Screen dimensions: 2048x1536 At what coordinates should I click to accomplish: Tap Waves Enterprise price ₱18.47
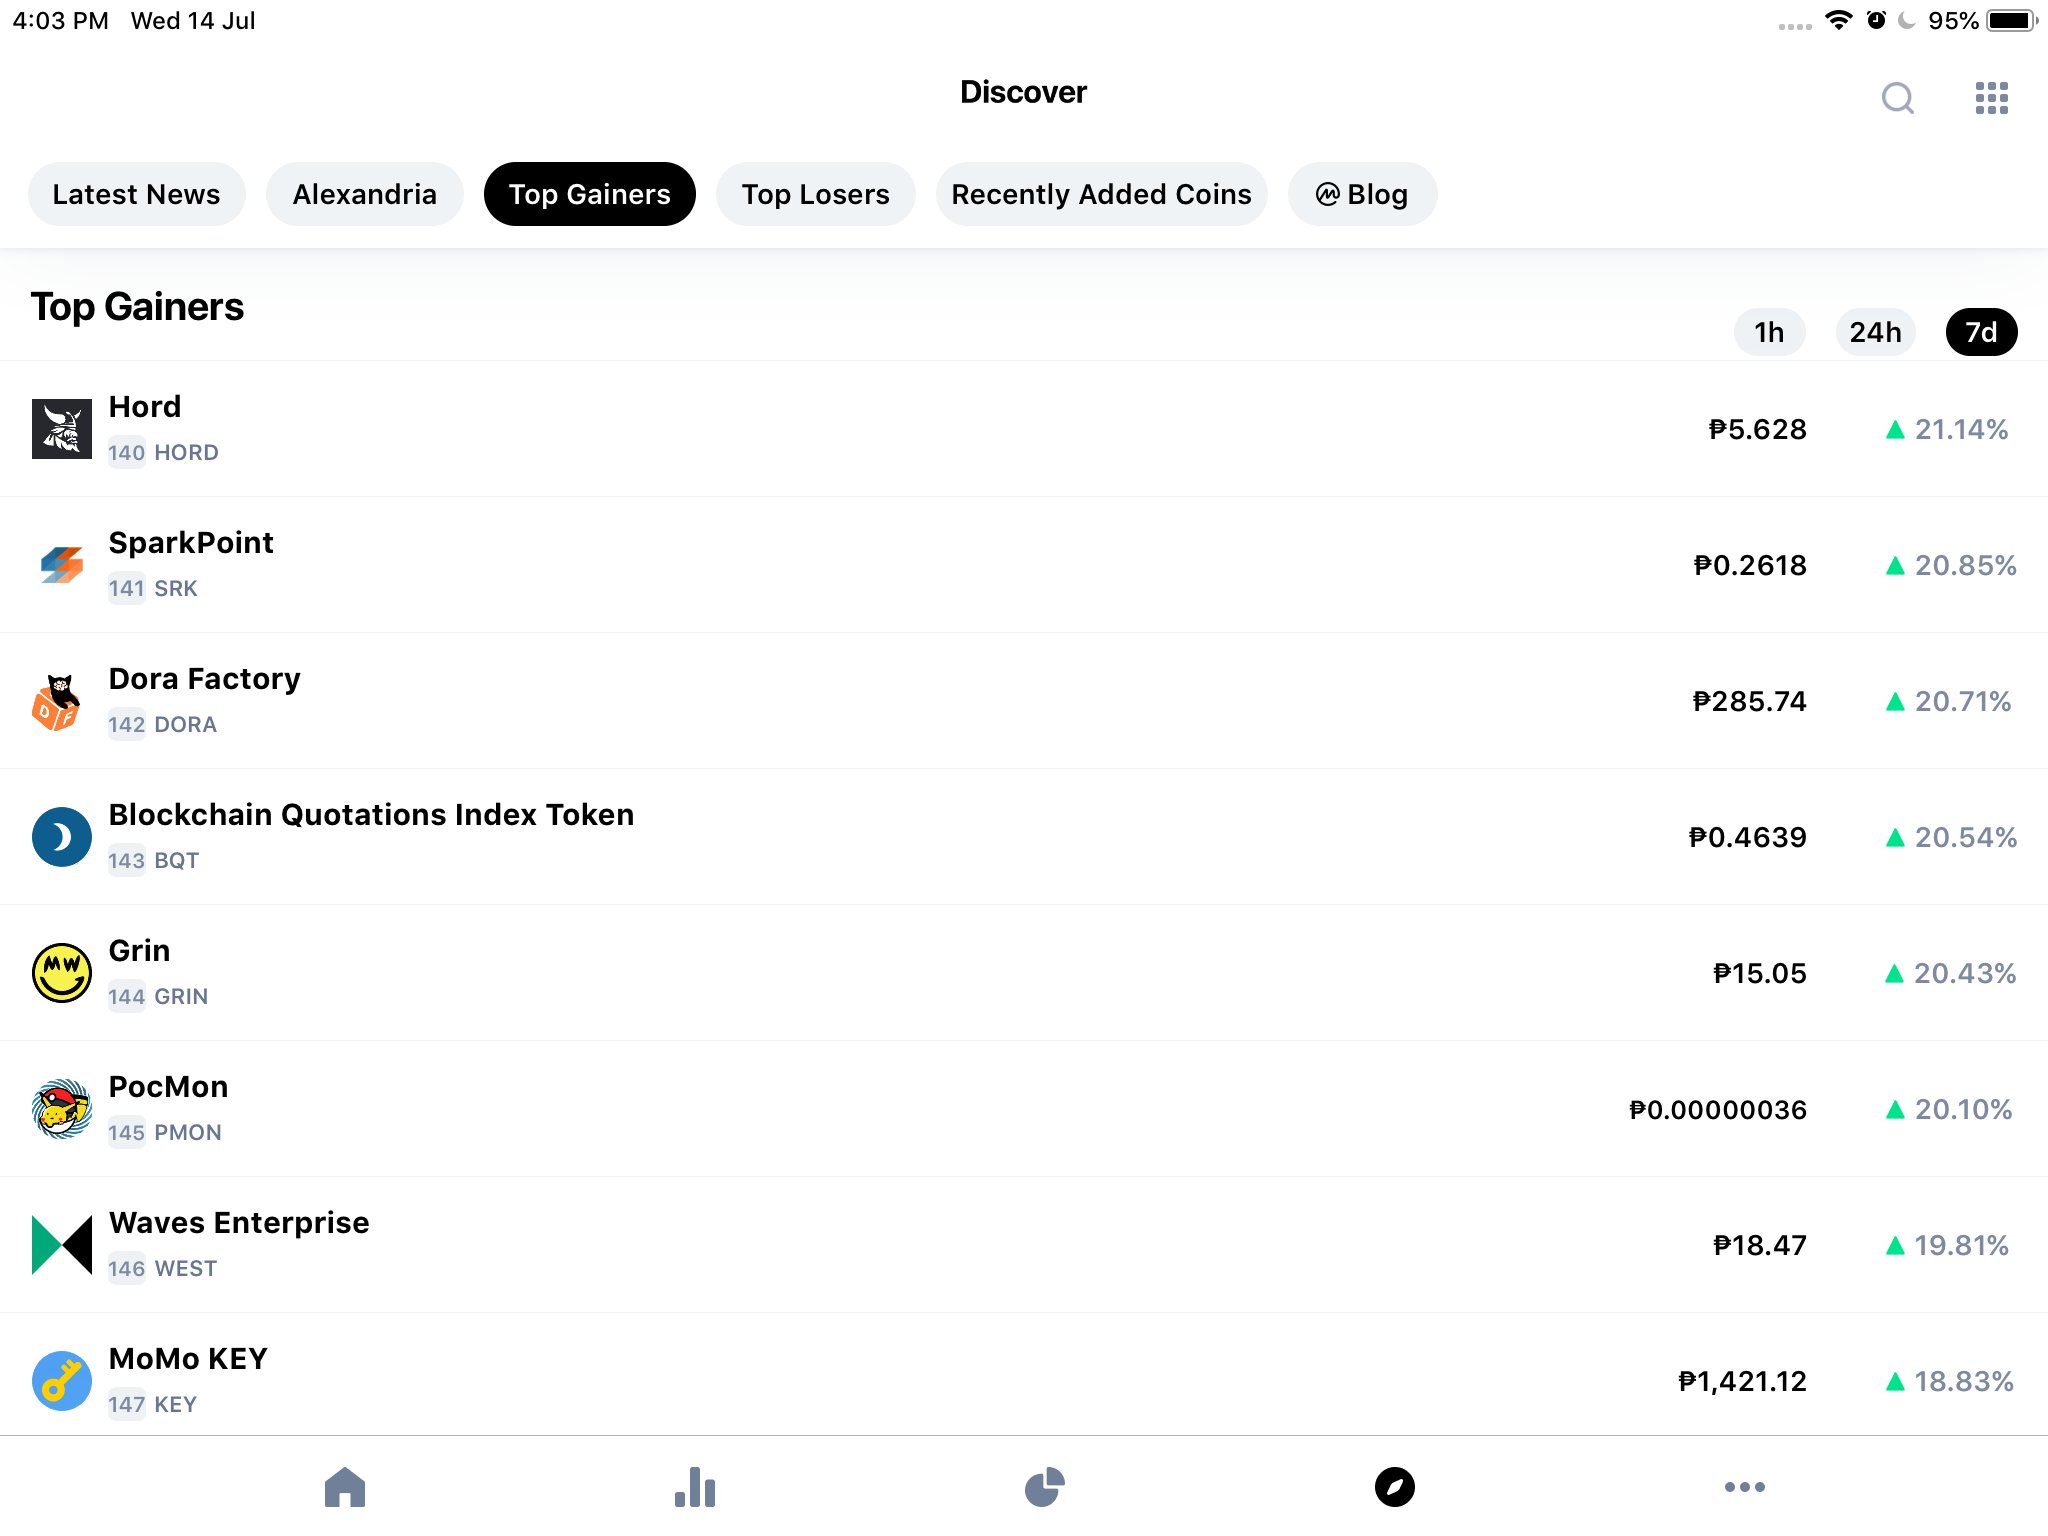point(1759,1245)
